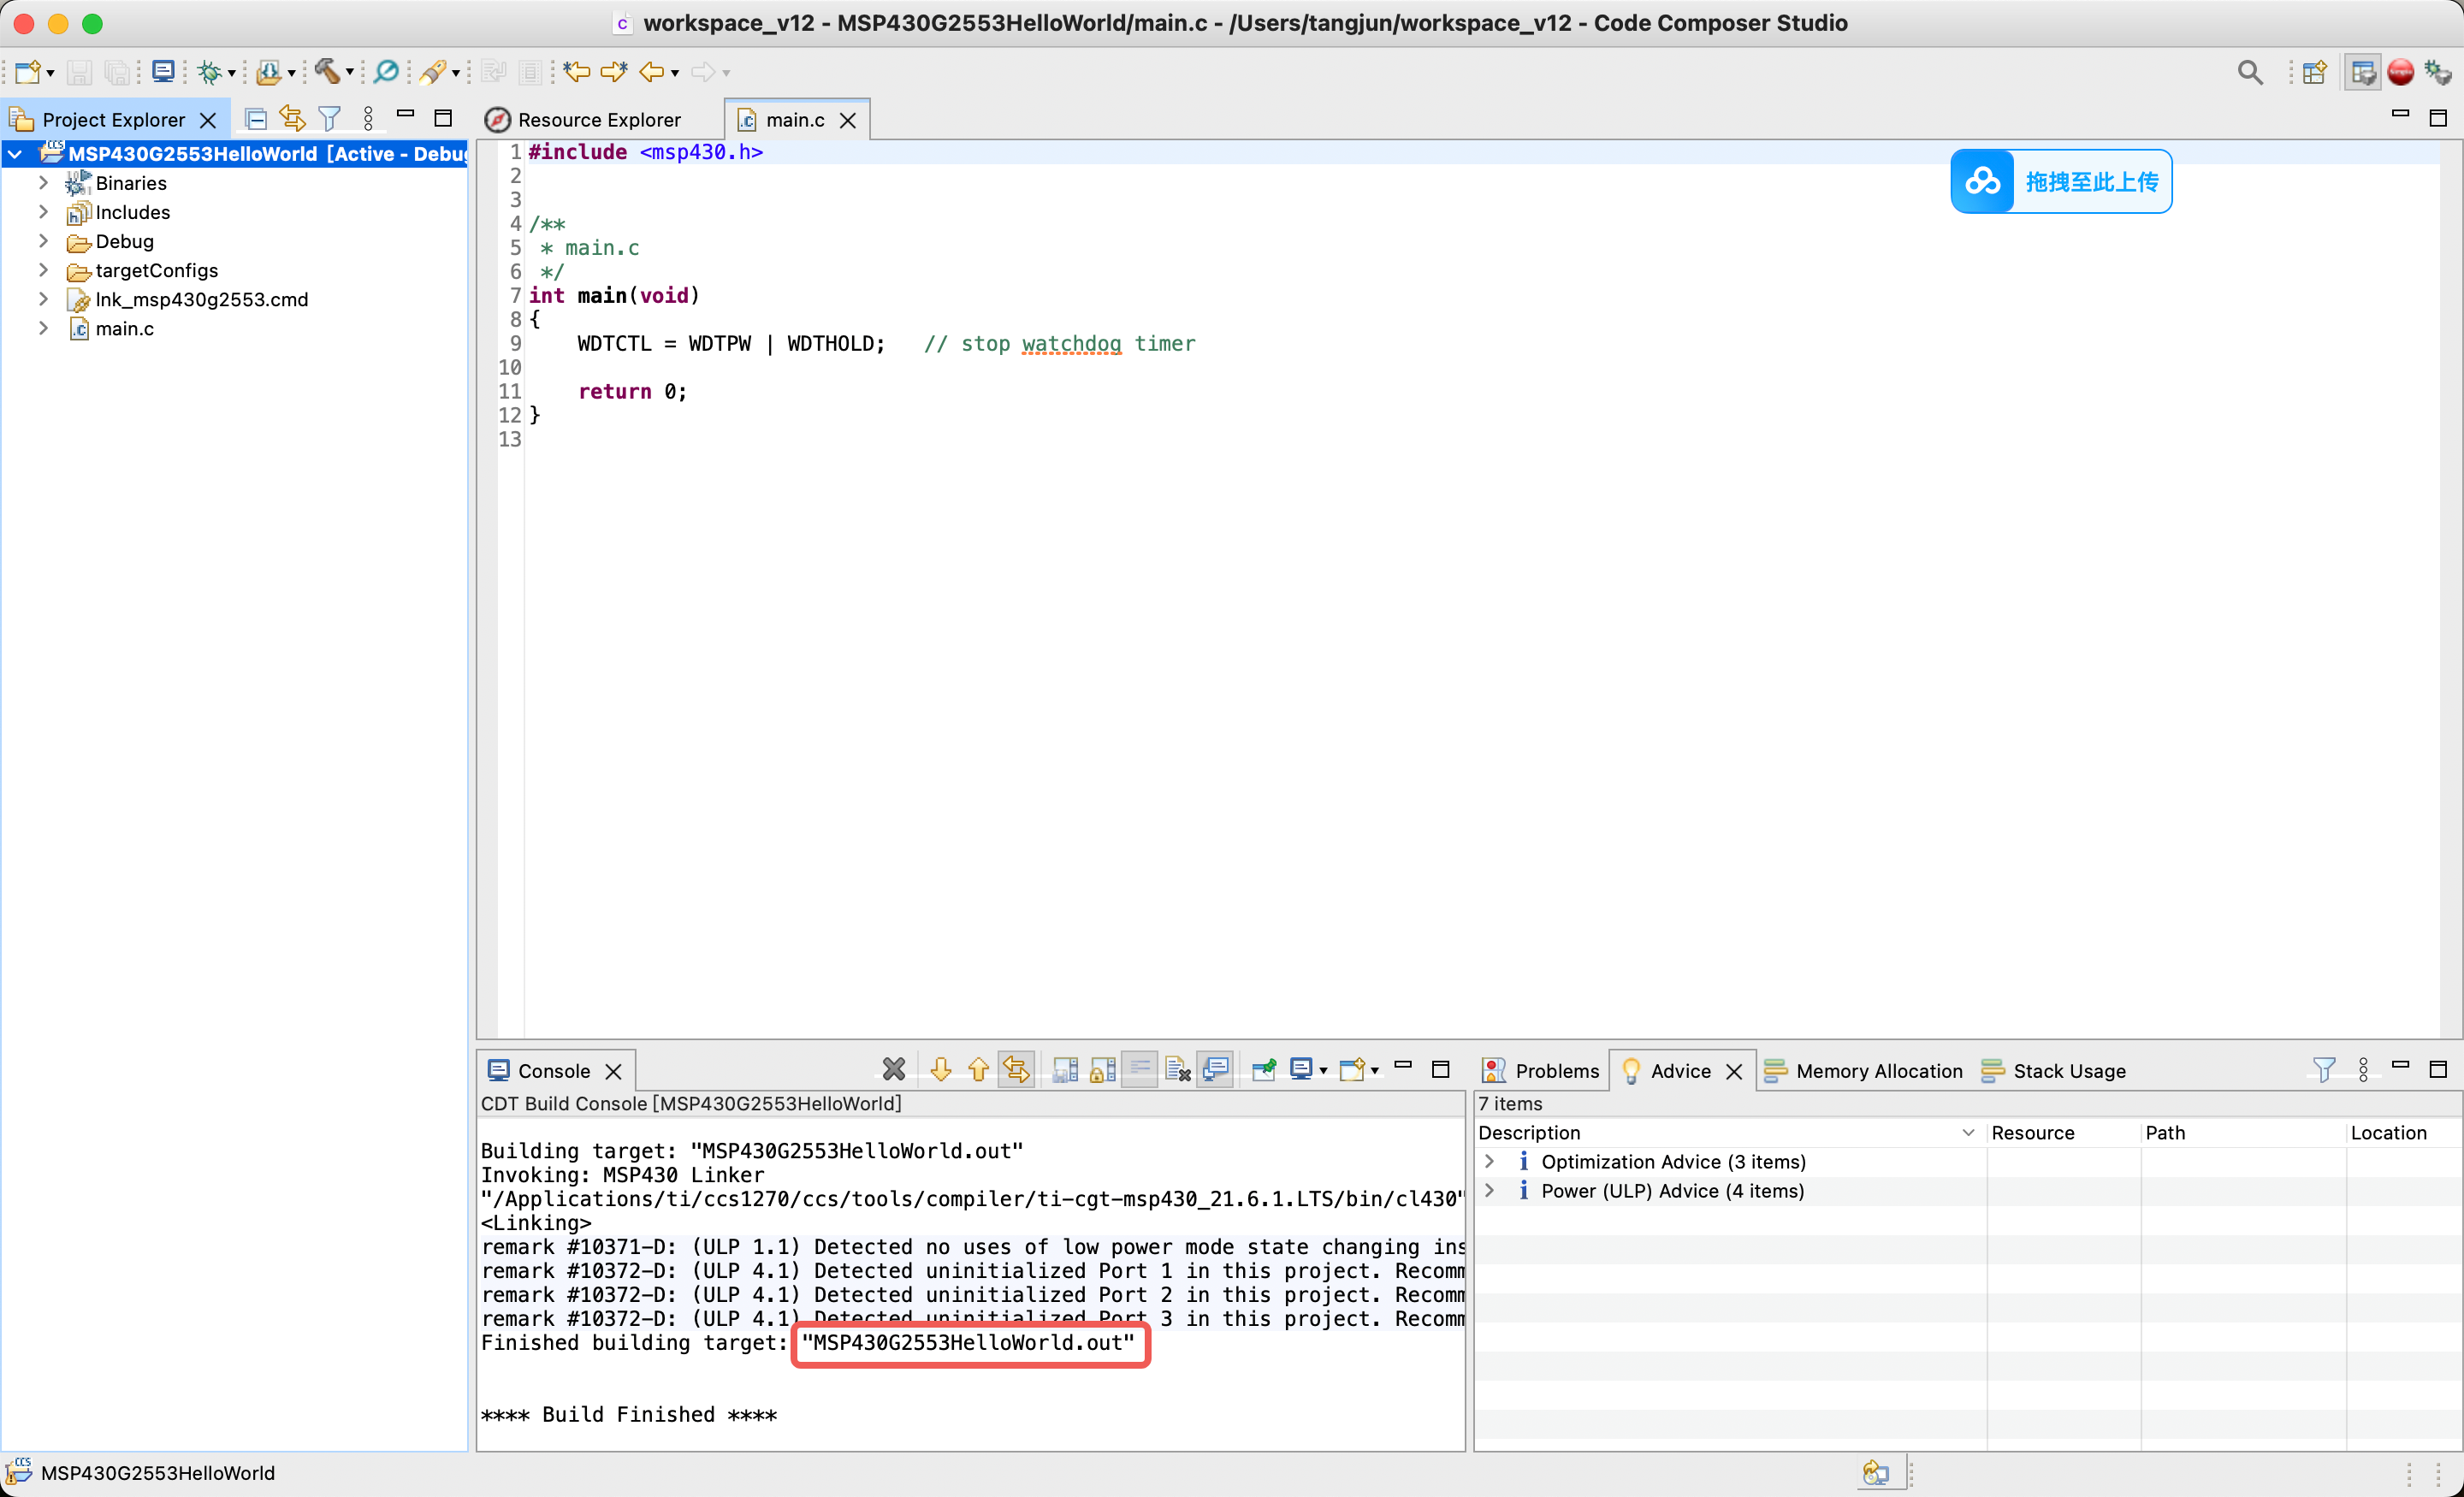Open the Project Explorer filter funnel
Viewport: 2464px width, 1497px height.
pyautogui.click(x=329, y=119)
